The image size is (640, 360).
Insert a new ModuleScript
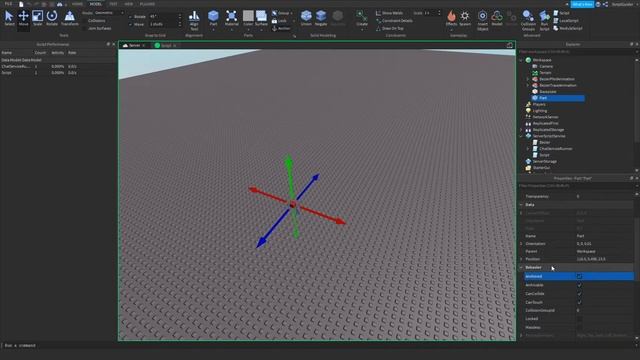click(567, 28)
